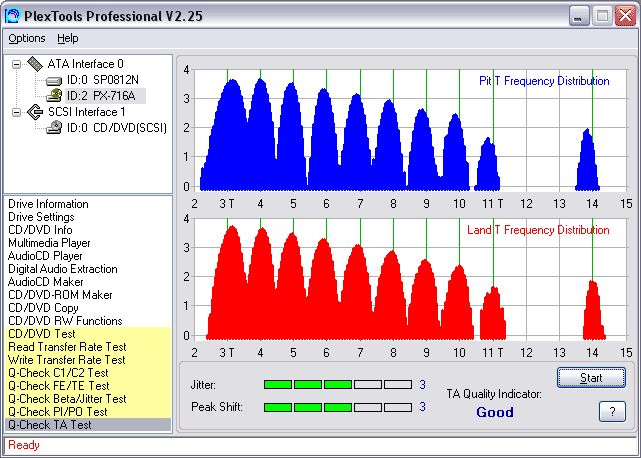Open CD/DVD-ROM Maker function
Screen dimensions: 641x458
tap(60, 295)
